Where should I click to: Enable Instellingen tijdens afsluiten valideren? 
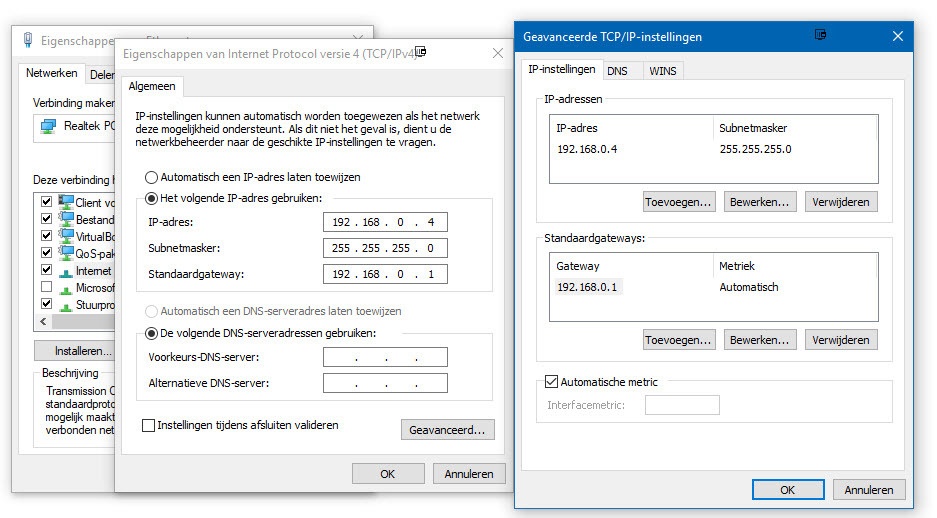148,425
